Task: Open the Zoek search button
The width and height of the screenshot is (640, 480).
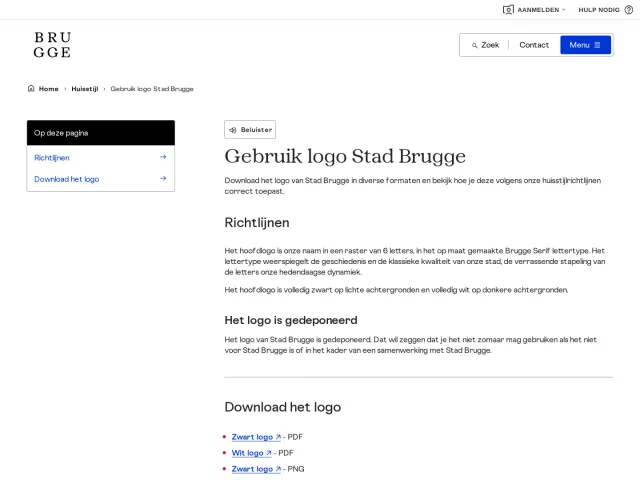Action: (x=485, y=45)
